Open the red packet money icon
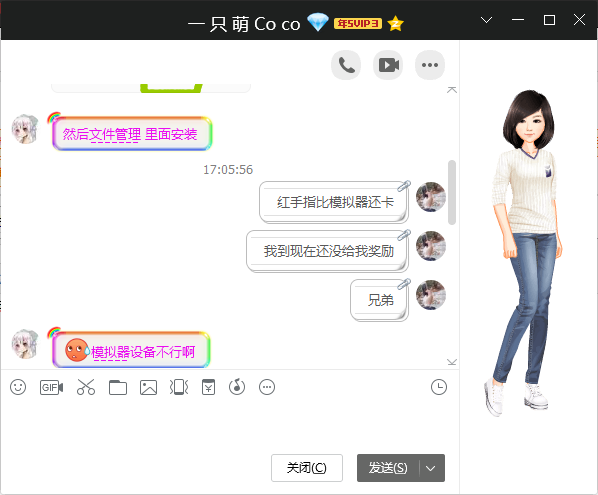The height and width of the screenshot is (495, 598). coord(208,387)
